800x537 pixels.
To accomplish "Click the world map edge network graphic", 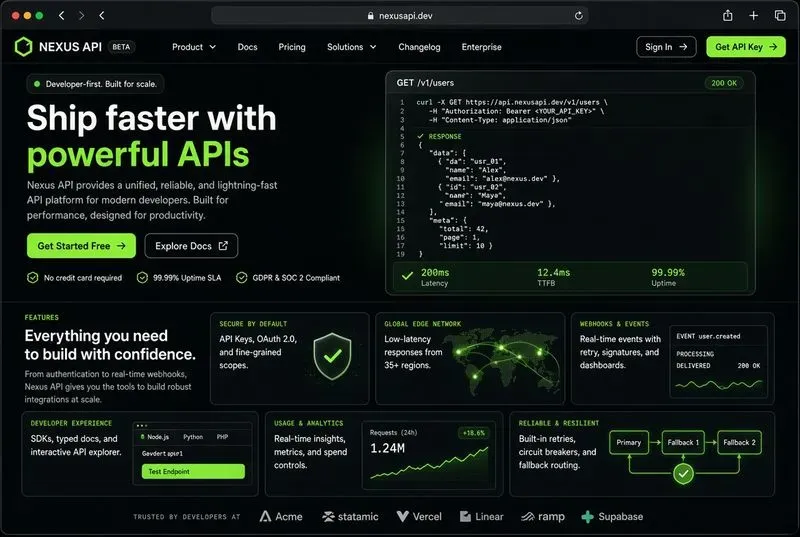I will [x=504, y=361].
